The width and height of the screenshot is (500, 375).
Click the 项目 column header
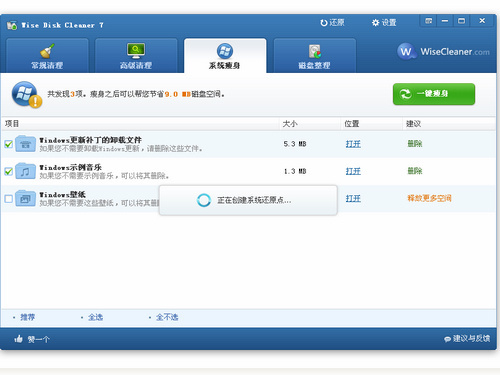click(x=12, y=124)
